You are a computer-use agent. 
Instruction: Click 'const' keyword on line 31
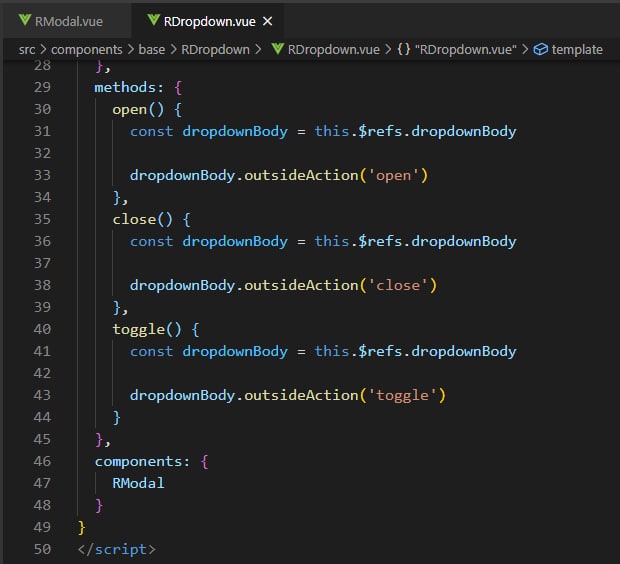151,131
